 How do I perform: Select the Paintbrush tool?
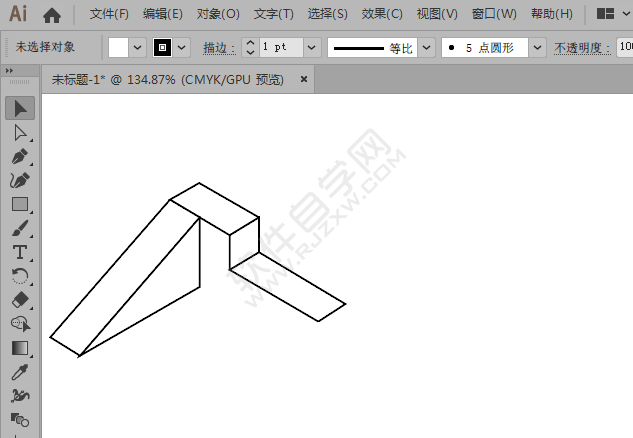(x=20, y=228)
